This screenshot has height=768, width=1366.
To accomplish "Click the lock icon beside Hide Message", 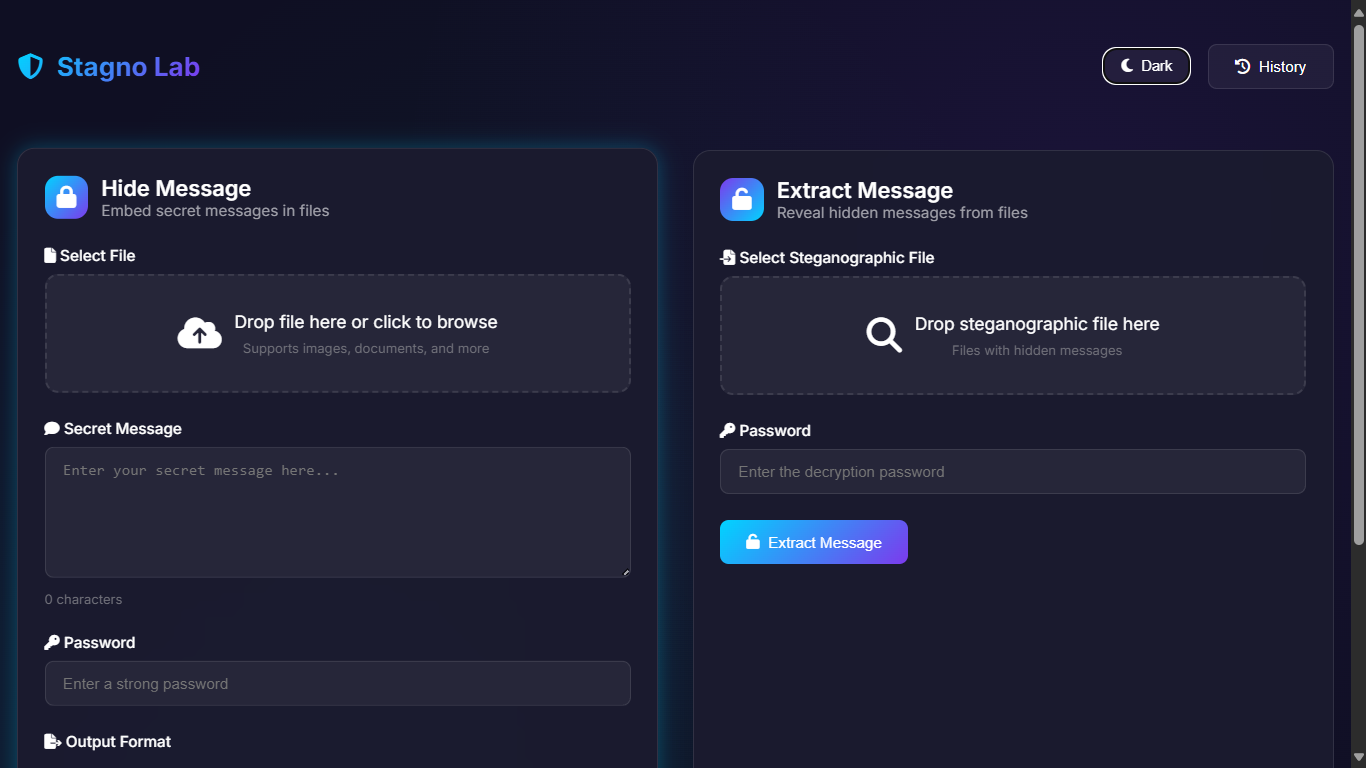I will point(67,197).
